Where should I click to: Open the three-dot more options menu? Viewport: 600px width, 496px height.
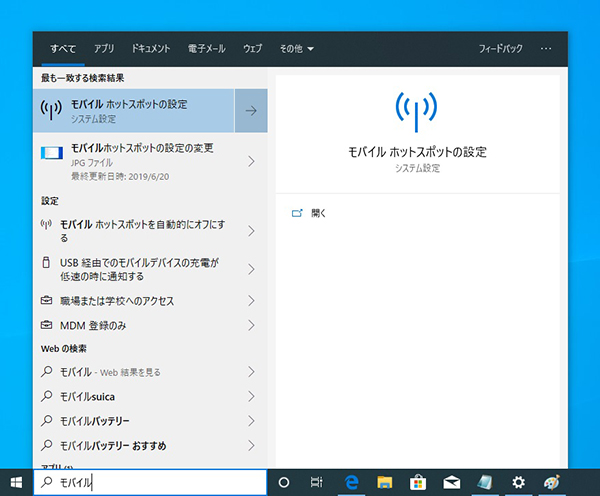click(546, 48)
